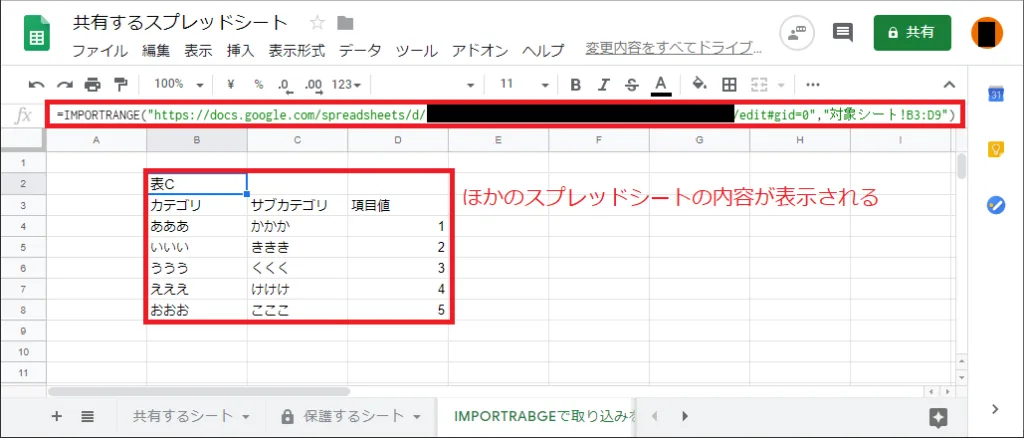Image resolution: width=1024 pixels, height=438 pixels.
Task: Select row header 5
Action: click(x=24, y=248)
